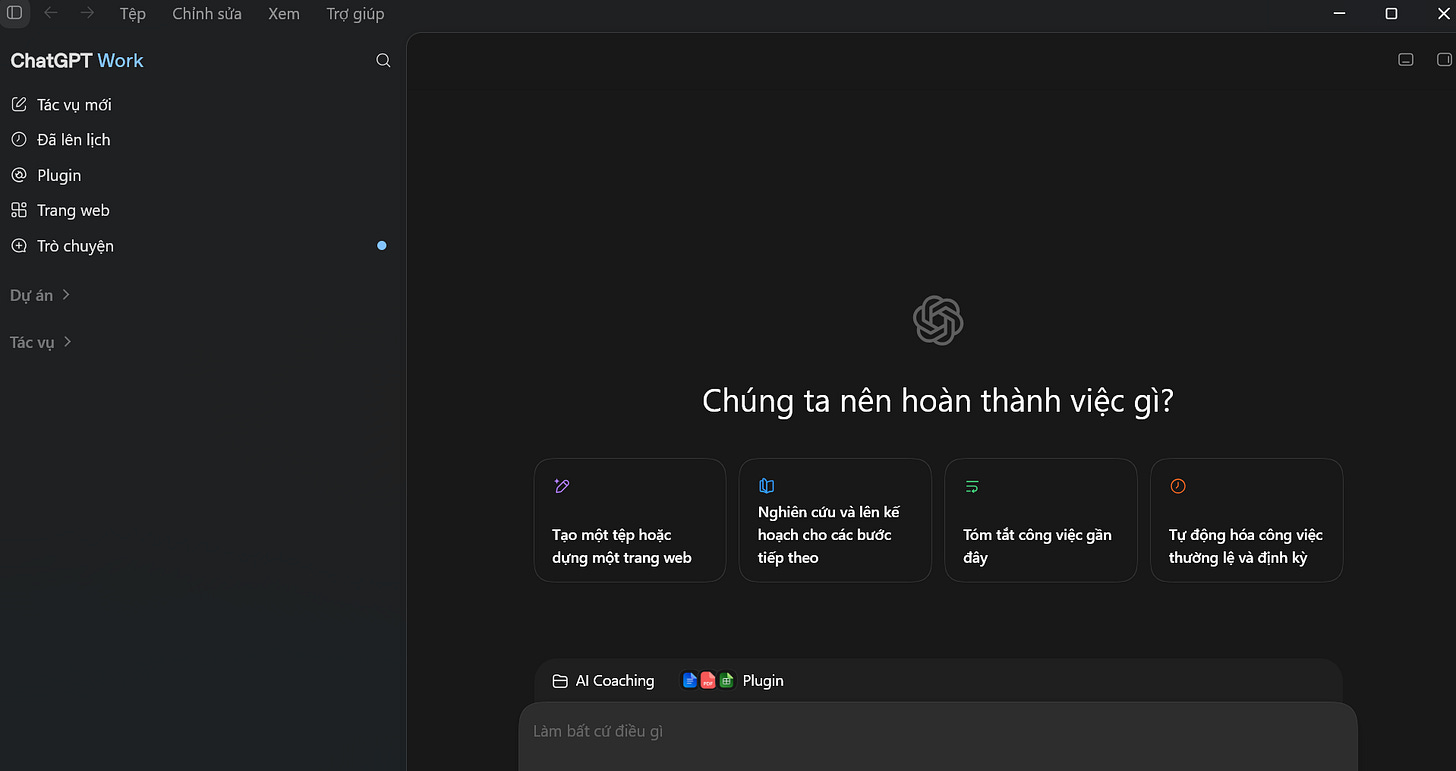Click the plugin file icons cluster
Screen dimensions: 1456x771
point(708,681)
